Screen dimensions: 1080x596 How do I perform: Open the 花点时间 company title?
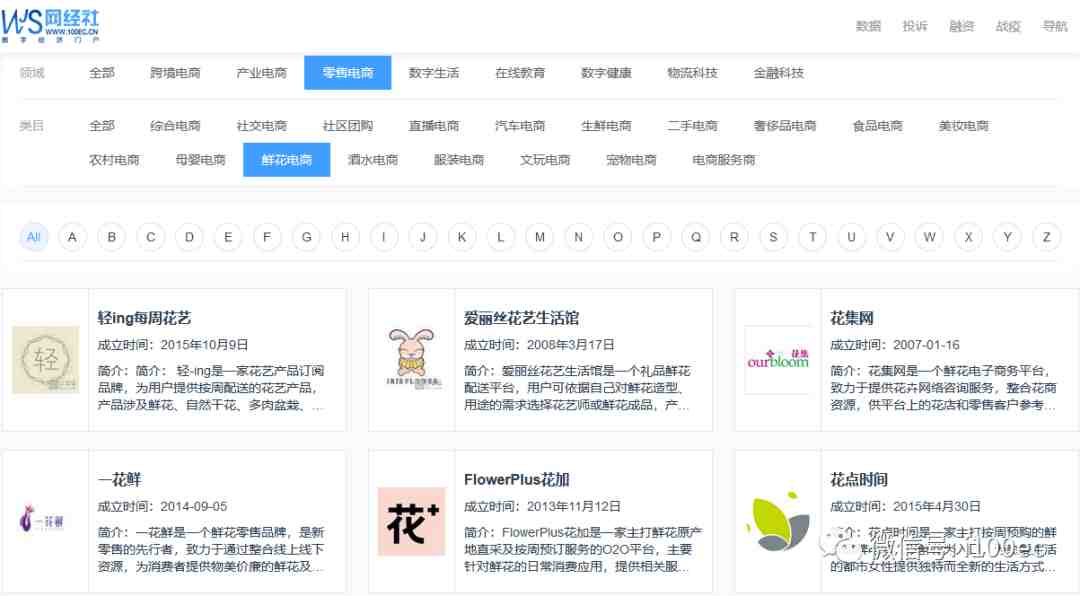859,480
